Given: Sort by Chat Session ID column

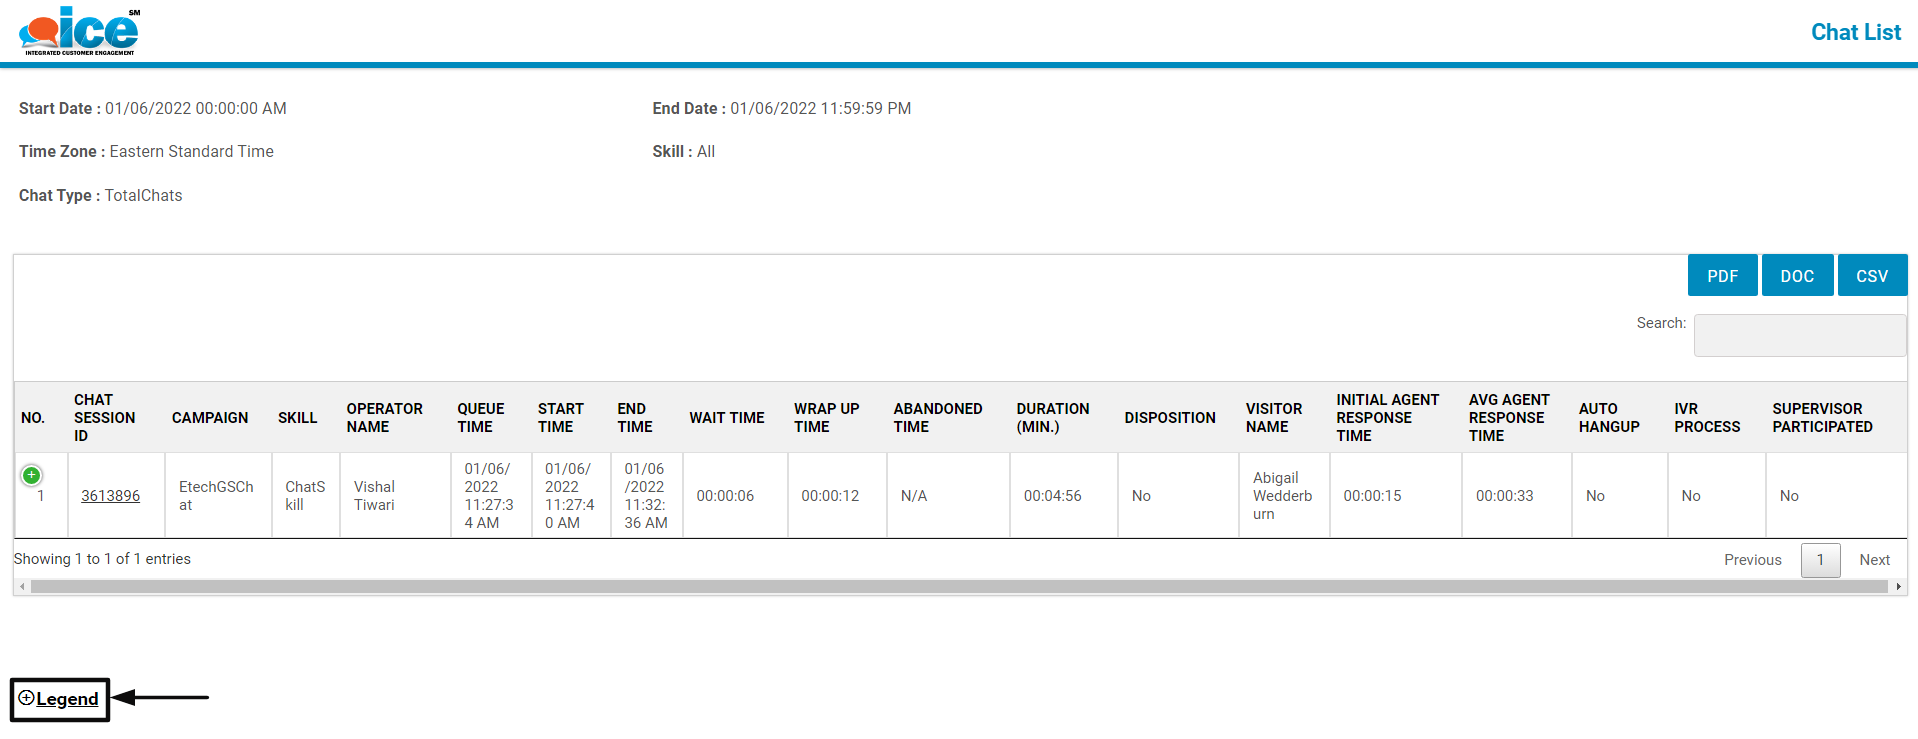Looking at the screenshot, I should point(104,418).
